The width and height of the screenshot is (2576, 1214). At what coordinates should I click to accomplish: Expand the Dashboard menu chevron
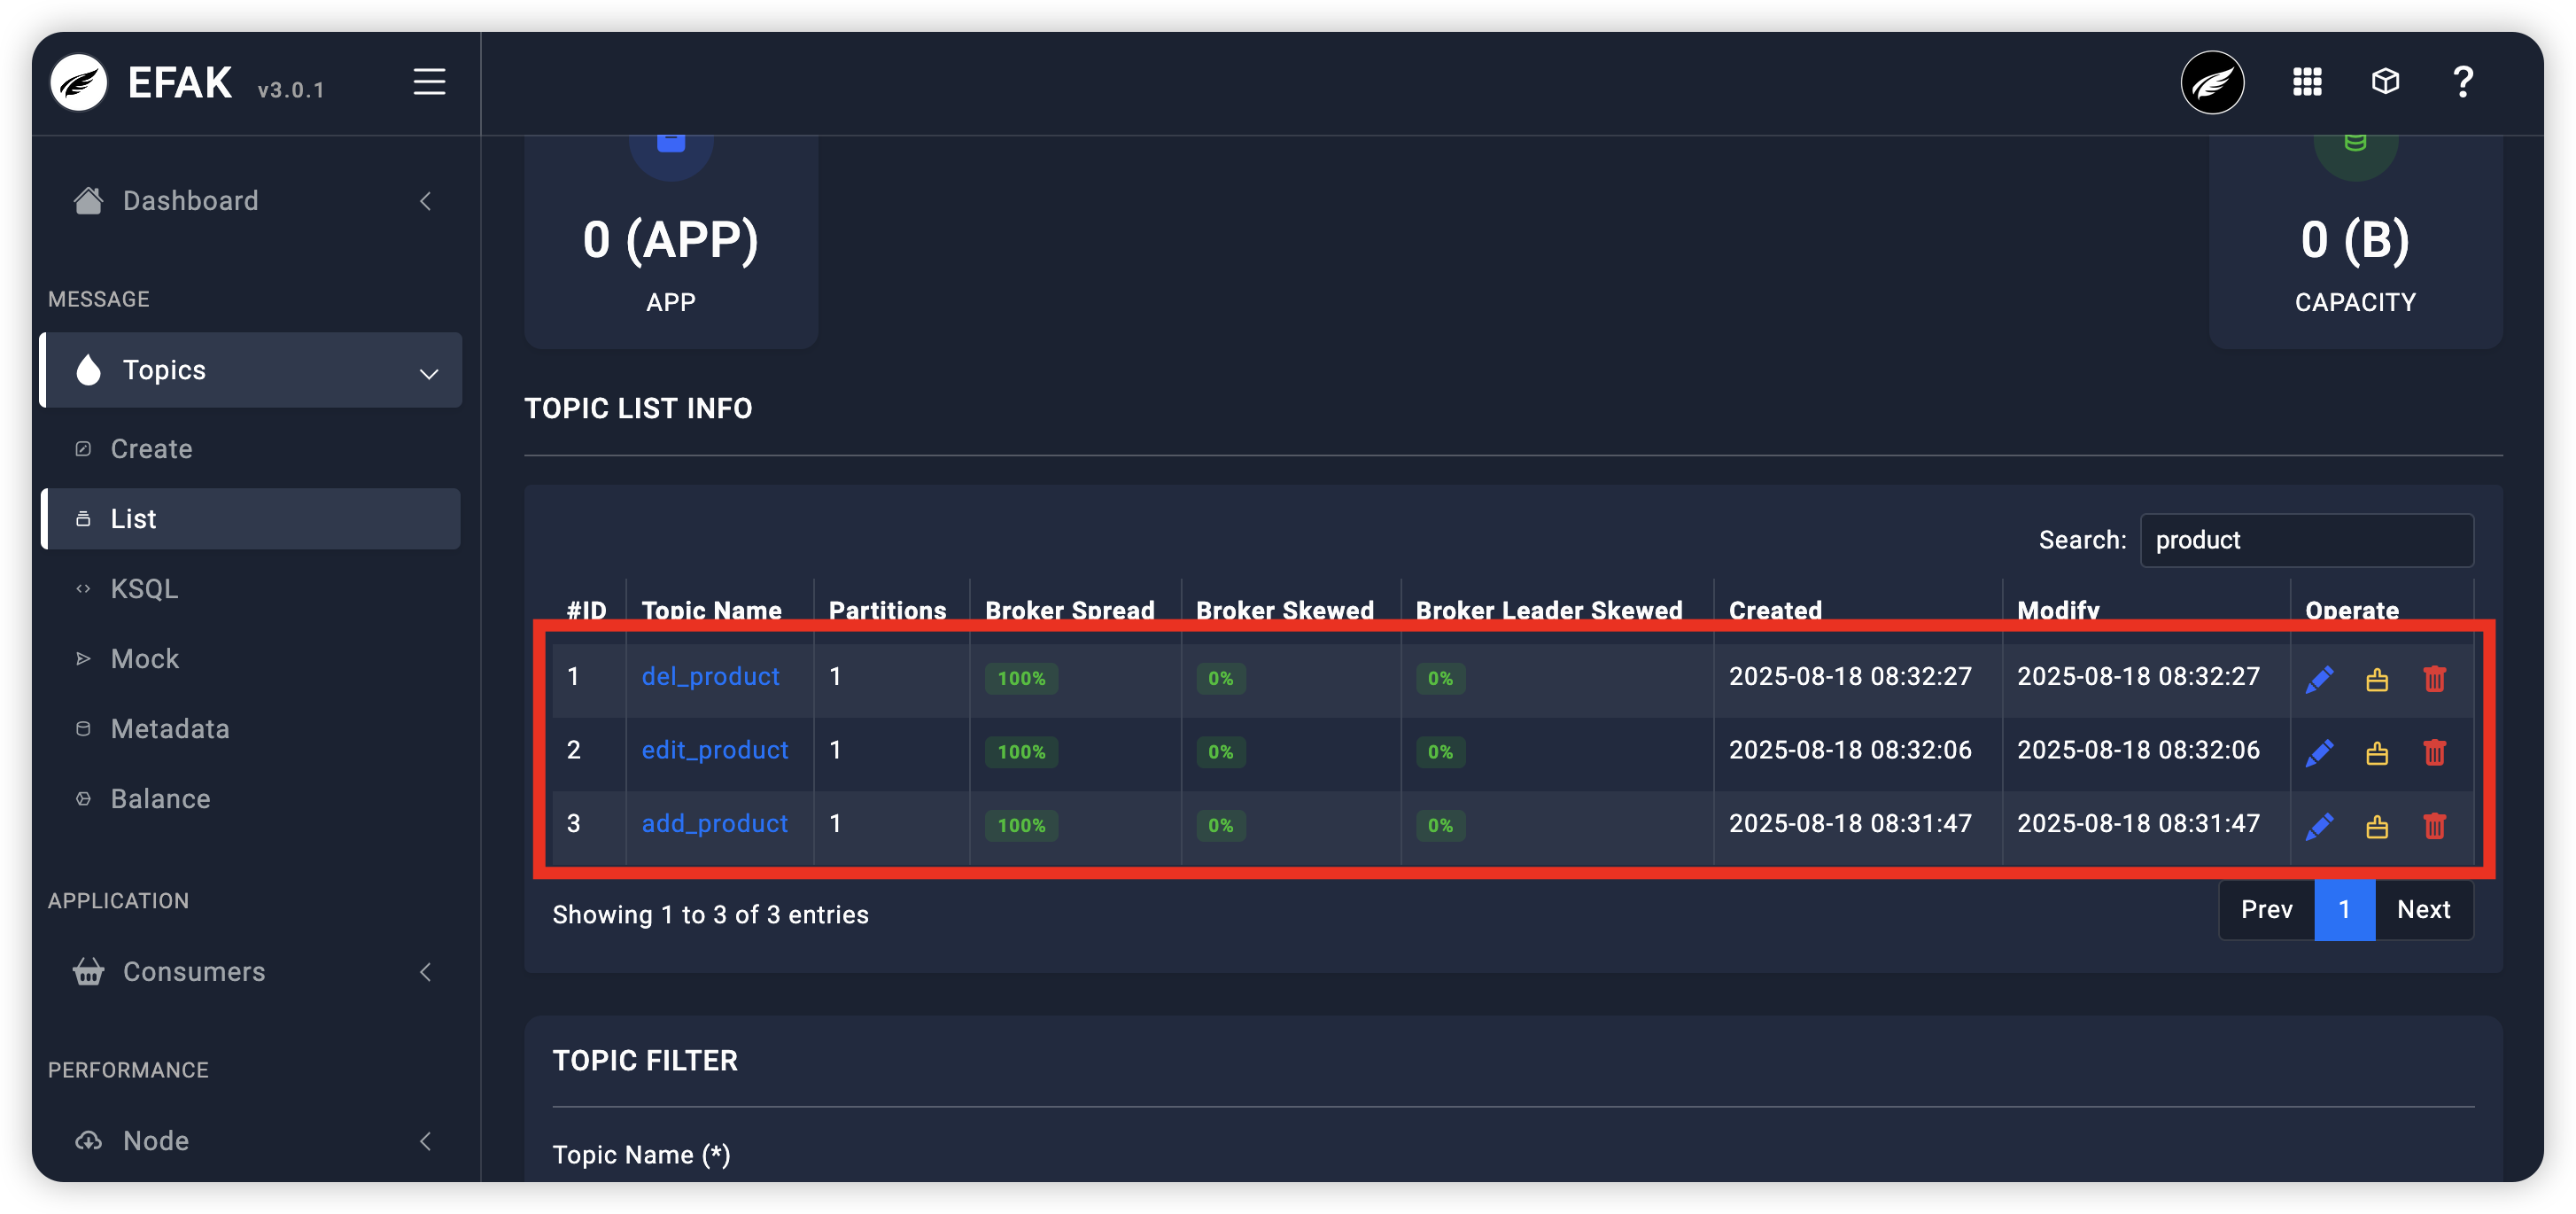(426, 201)
